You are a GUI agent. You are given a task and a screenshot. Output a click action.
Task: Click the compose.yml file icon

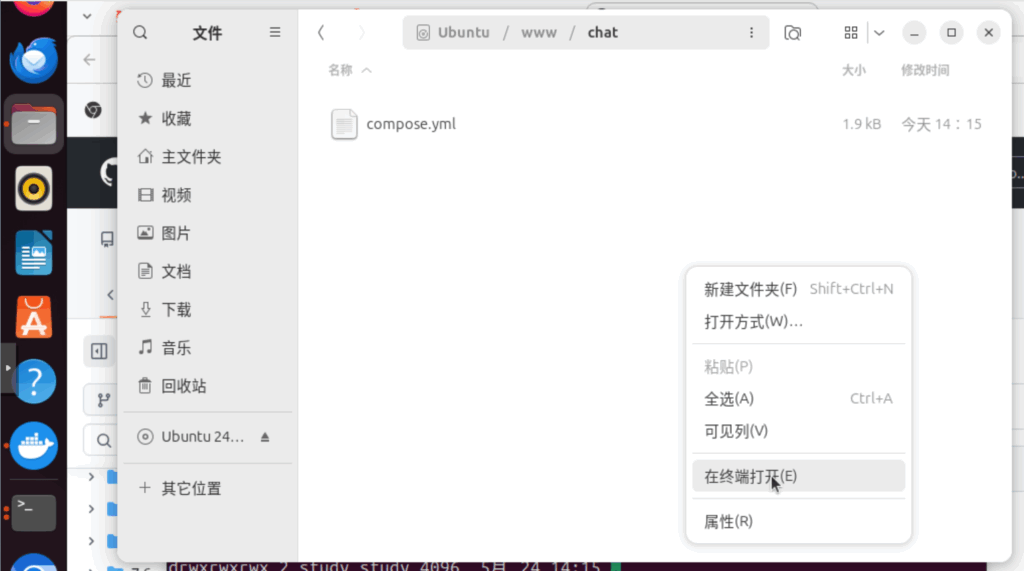click(344, 124)
